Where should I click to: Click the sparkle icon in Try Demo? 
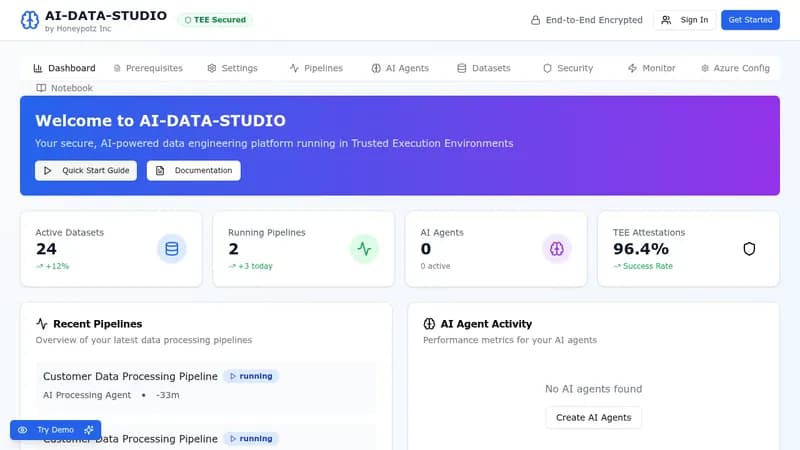[88, 430]
